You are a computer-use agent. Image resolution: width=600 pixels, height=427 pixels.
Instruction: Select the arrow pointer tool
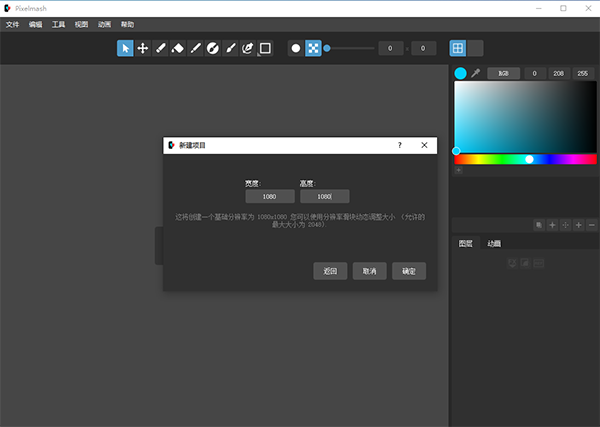point(125,48)
